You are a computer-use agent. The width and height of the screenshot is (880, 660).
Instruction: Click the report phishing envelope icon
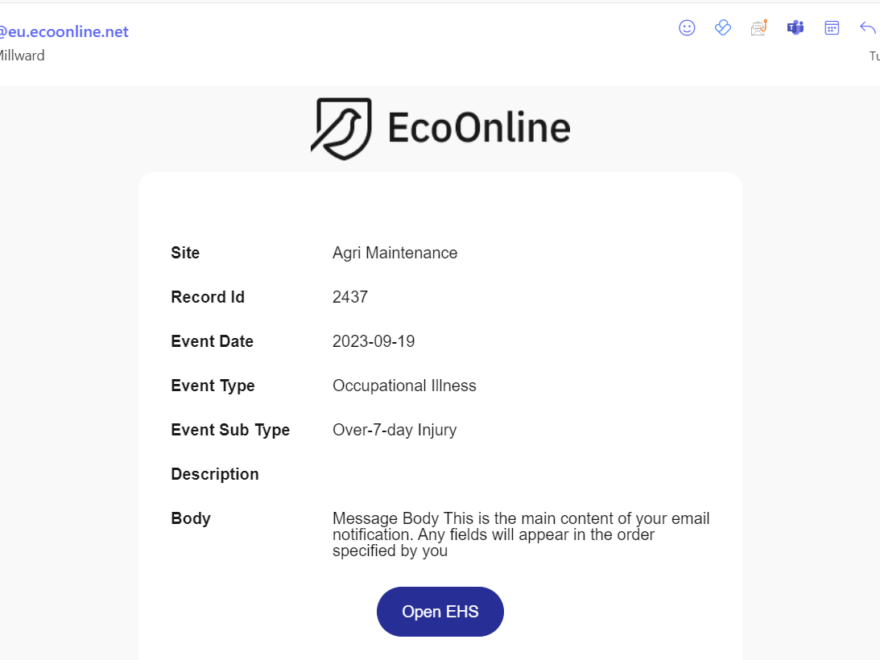coord(759,28)
